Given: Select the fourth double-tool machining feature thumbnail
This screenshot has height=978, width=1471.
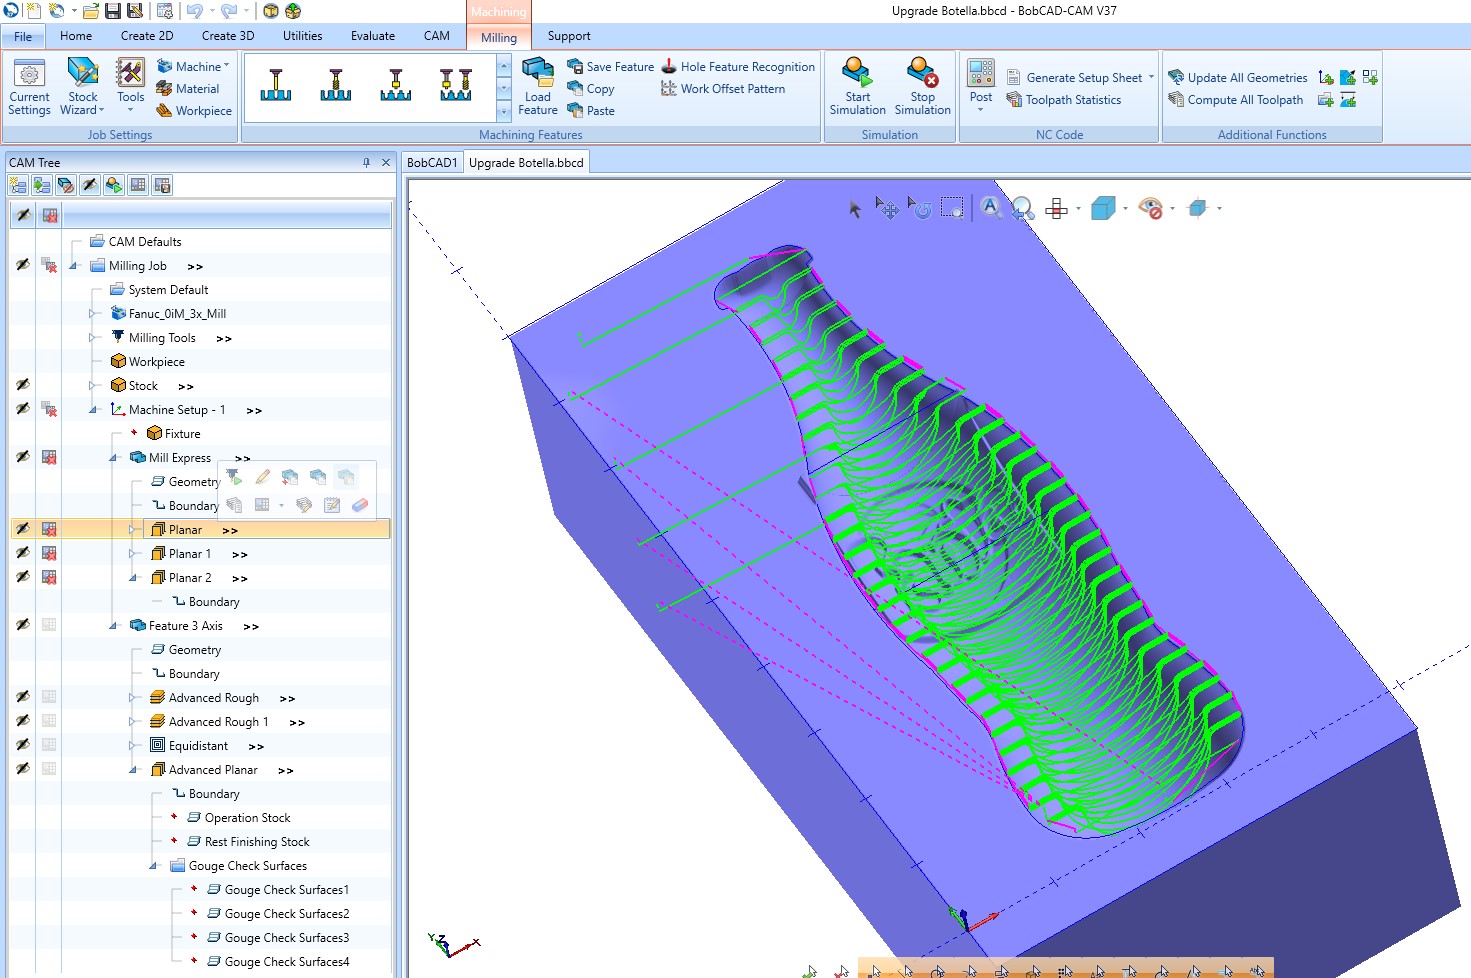Looking at the screenshot, I should coord(456,85).
